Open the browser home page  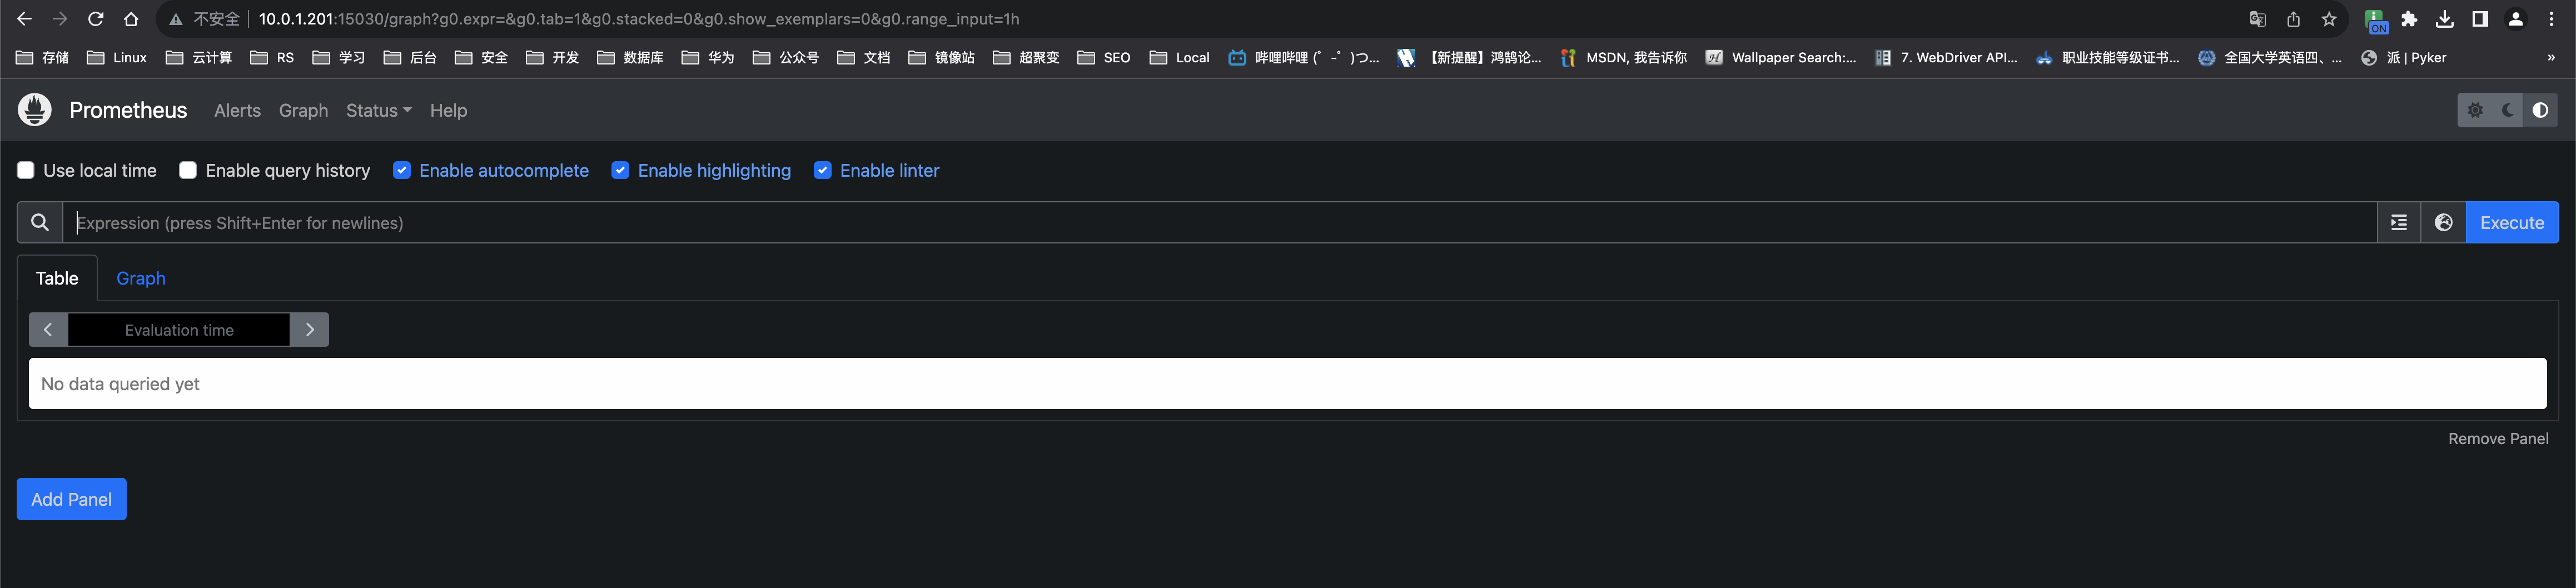pos(131,19)
